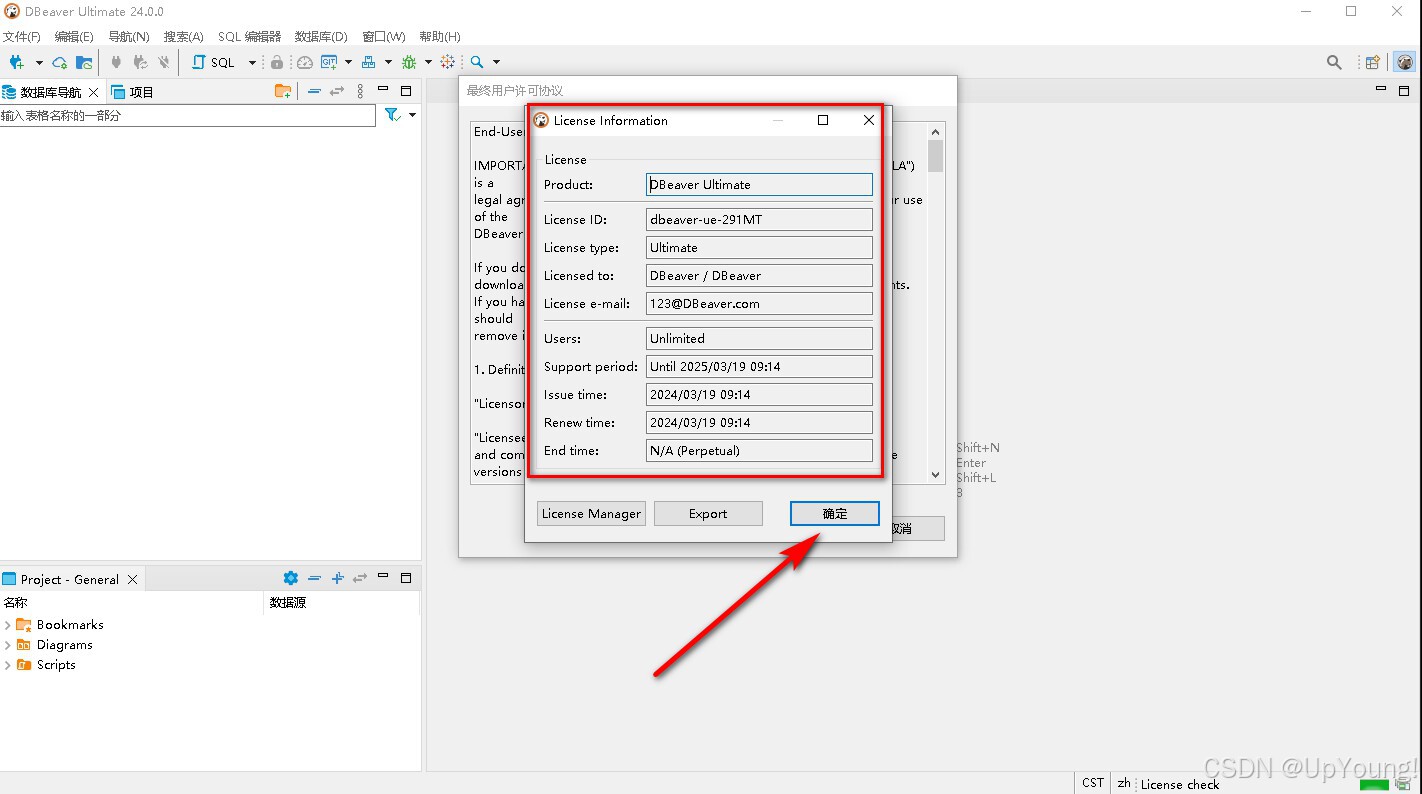Screen dimensions: 1422x794
Task: Expand the Diagrams tree node
Action: pyautogui.click(x=8, y=645)
